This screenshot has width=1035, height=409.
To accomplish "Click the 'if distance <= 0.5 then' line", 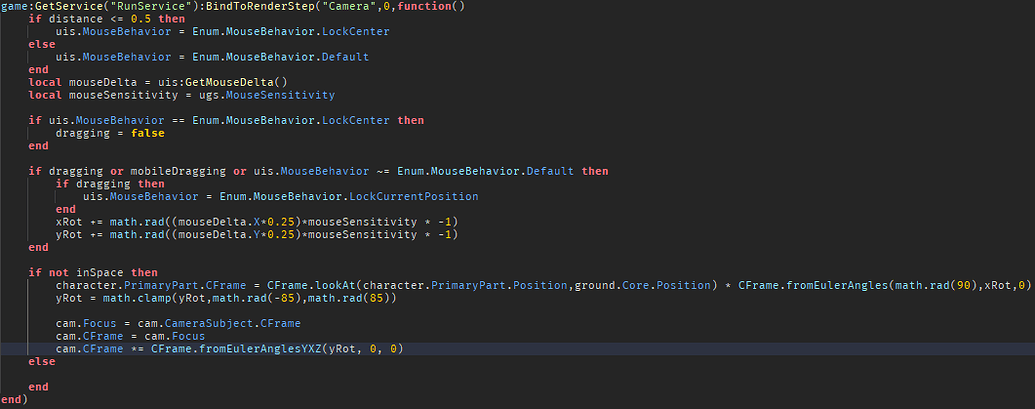I will coord(107,19).
